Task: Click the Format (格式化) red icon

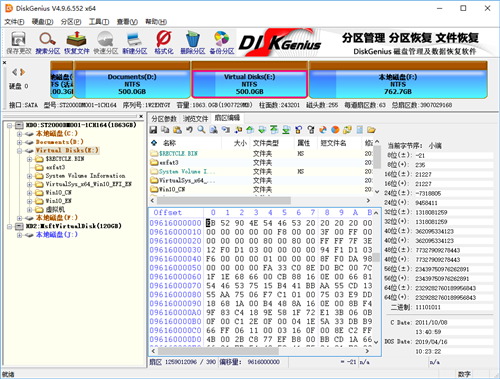Action: click(x=164, y=43)
